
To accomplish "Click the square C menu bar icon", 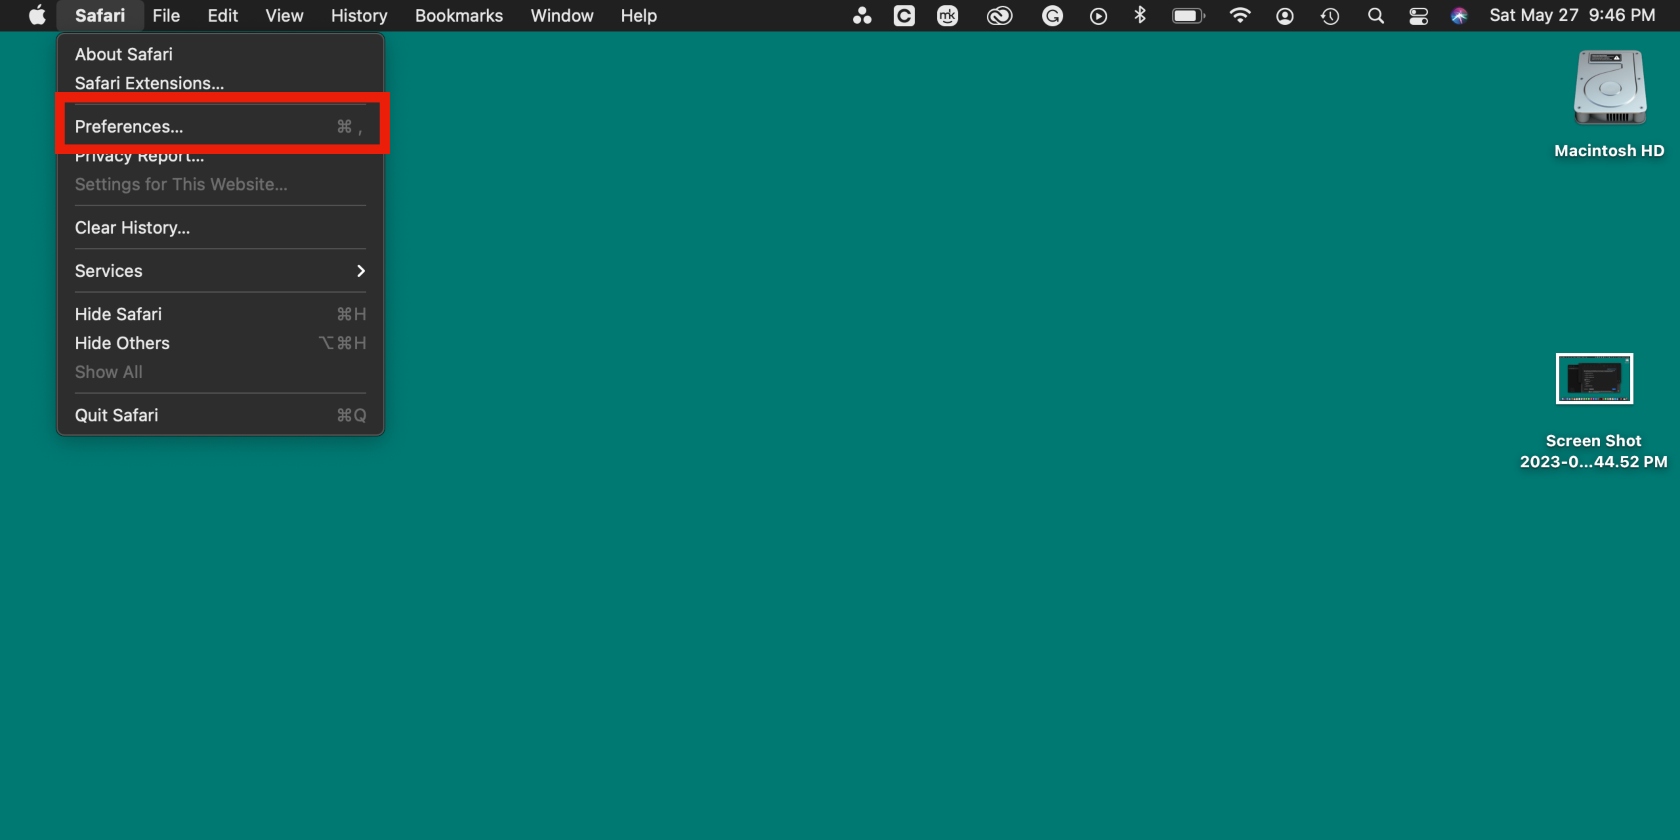I will tap(904, 15).
